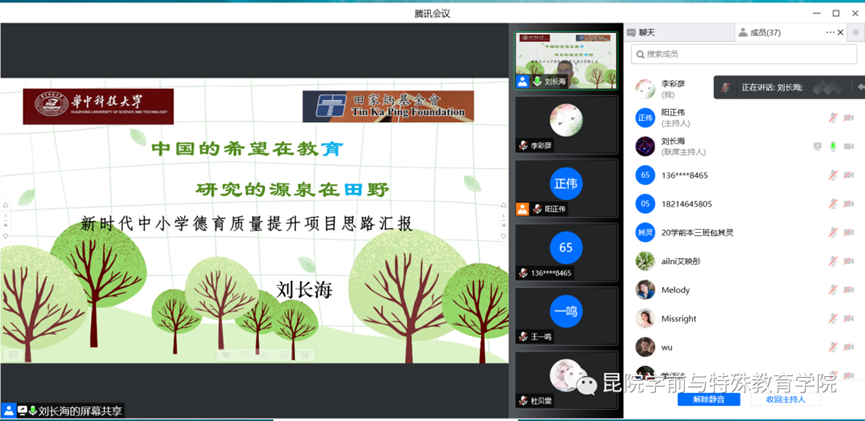Click muted mic icon for 136****8465

pyautogui.click(x=832, y=176)
